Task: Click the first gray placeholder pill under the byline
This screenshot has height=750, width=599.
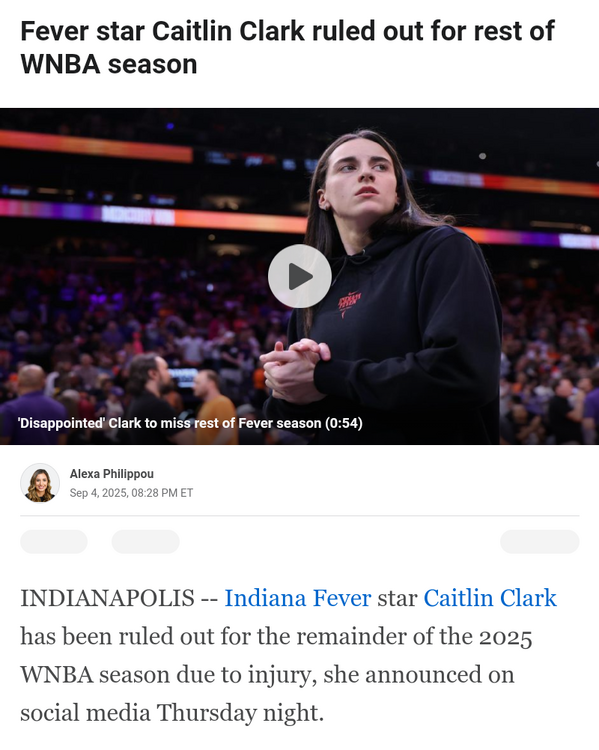Action: 54,541
